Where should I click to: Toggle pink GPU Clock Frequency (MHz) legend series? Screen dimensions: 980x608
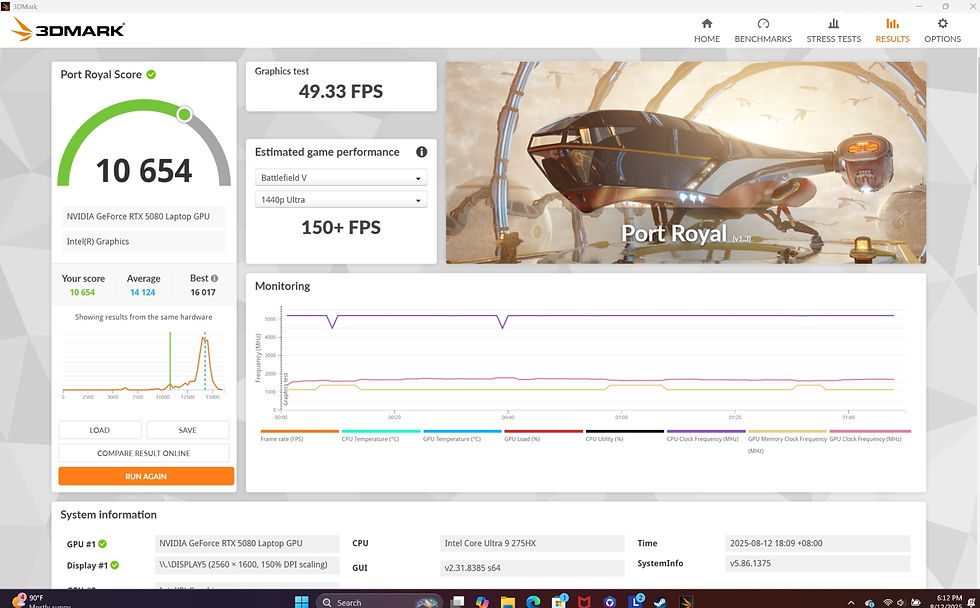tap(869, 436)
